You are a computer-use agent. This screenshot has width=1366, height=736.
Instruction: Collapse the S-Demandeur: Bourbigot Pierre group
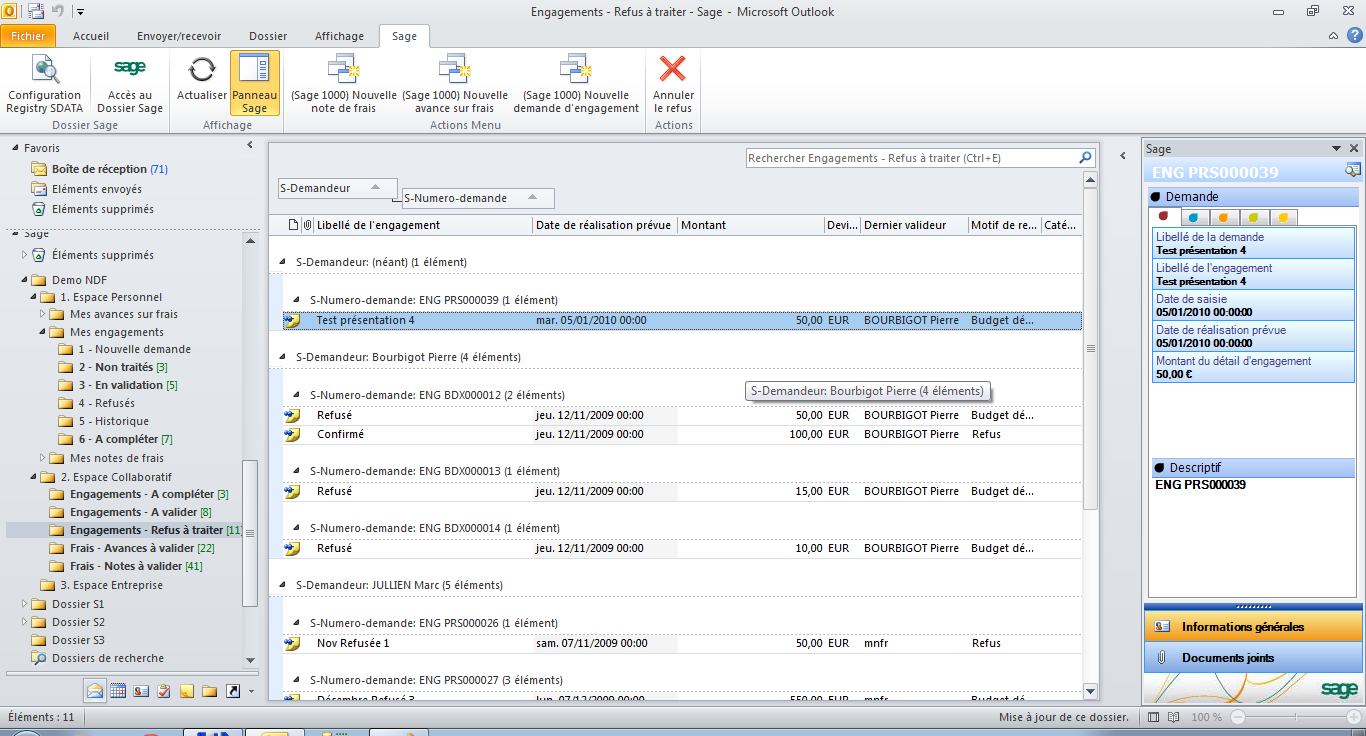click(283, 357)
